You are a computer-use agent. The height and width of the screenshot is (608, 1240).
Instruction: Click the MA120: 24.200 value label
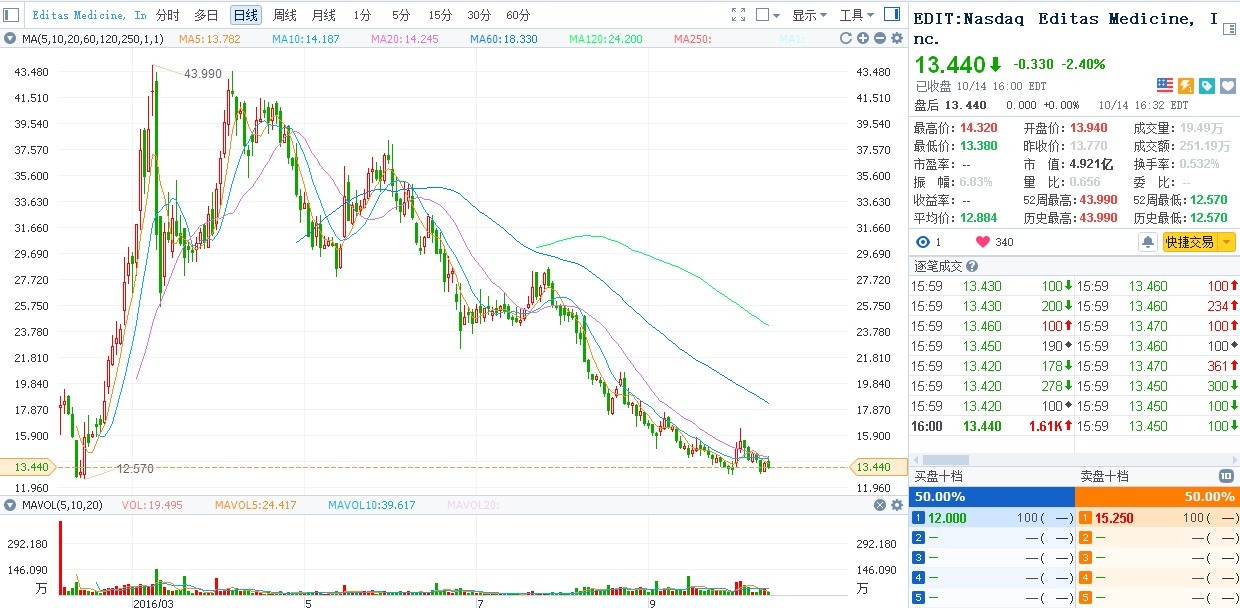[606, 39]
